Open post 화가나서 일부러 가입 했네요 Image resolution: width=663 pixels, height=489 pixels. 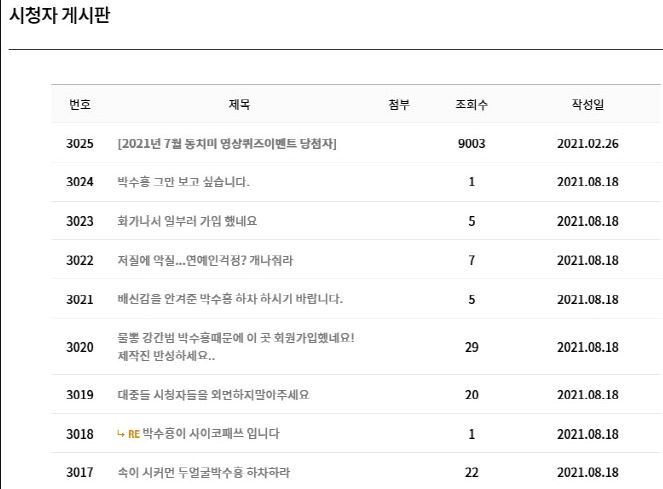(x=187, y=221)
